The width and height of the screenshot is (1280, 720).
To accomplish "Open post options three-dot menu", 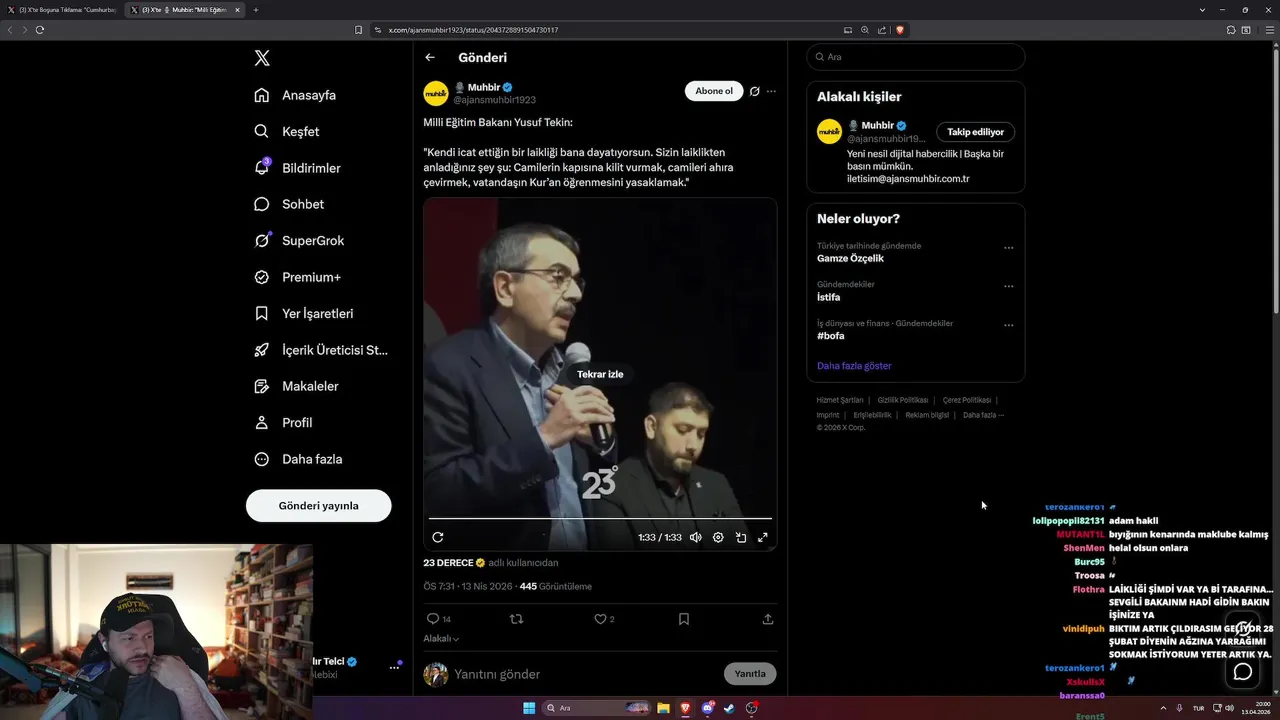I will point(771,91).
